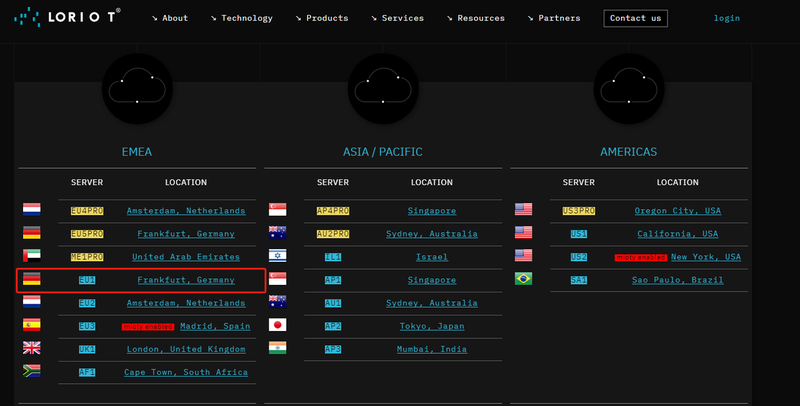Click the LORIOT logo in header
Viewport: 800px width, 406px height.
click(x=67, y=17)
